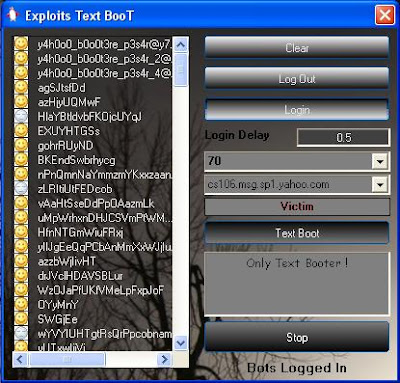Click smiley icon beside vAaHtSseDdPpOAazmLk

click(x=21, y=203)
